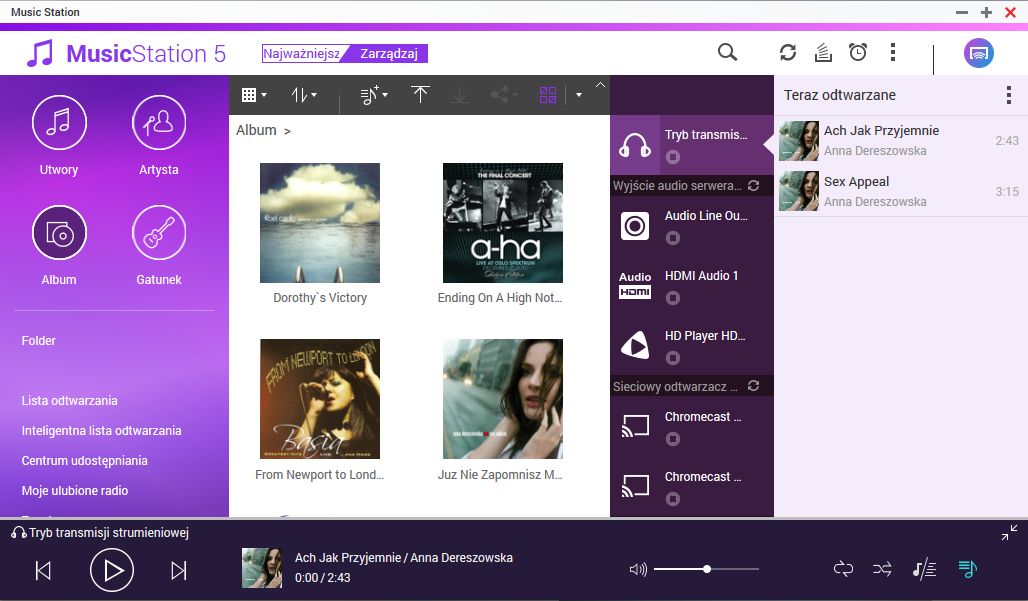1028x601 pixels.
Task: Open the add to playlist dropdown
Action: [374, 95]
